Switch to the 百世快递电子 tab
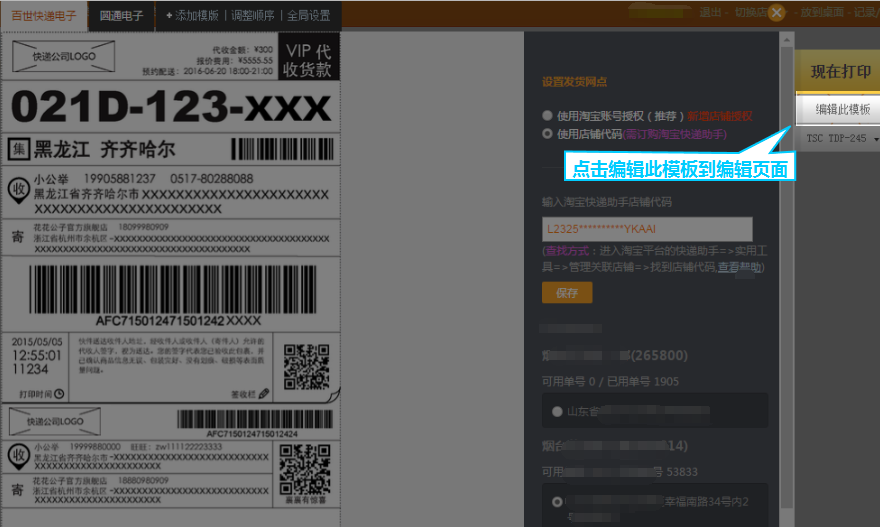 [x=43, y=16]
